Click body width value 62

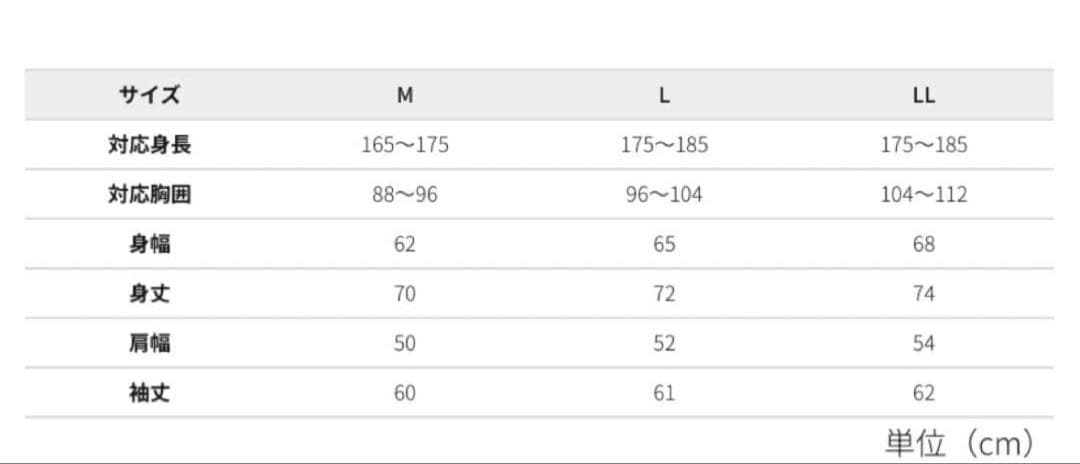tap(405, 244)
